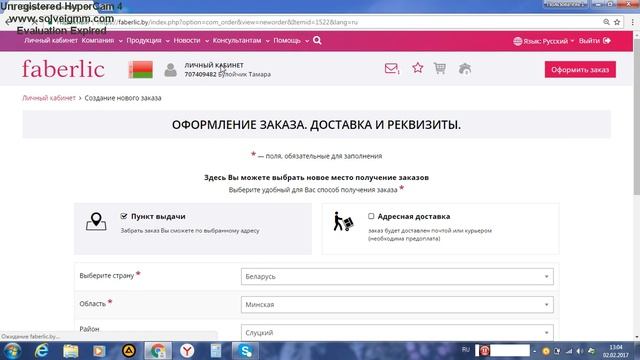Image resolution: width=640 pixels, height=360 pixels.
Task: Expand the Помощь menu
Action: (x=291, y=40)
